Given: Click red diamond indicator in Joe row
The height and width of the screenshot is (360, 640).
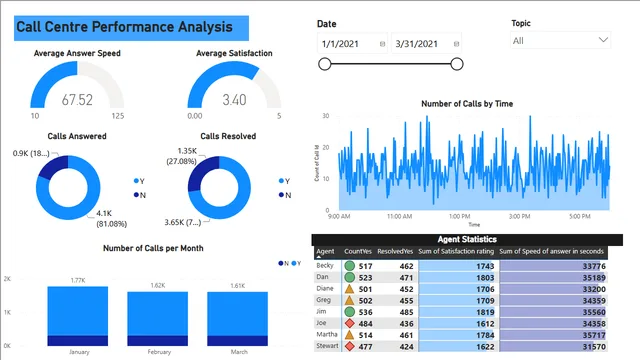Looking at the screenshot, I should (x=349, y=323).
